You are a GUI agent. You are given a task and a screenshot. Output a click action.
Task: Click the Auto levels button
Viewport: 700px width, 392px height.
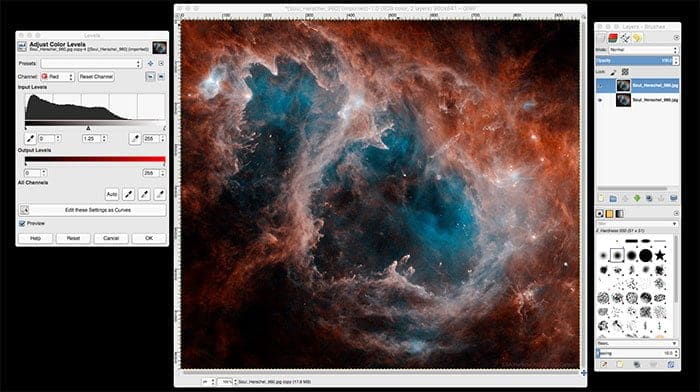click(x=112, y=194)
